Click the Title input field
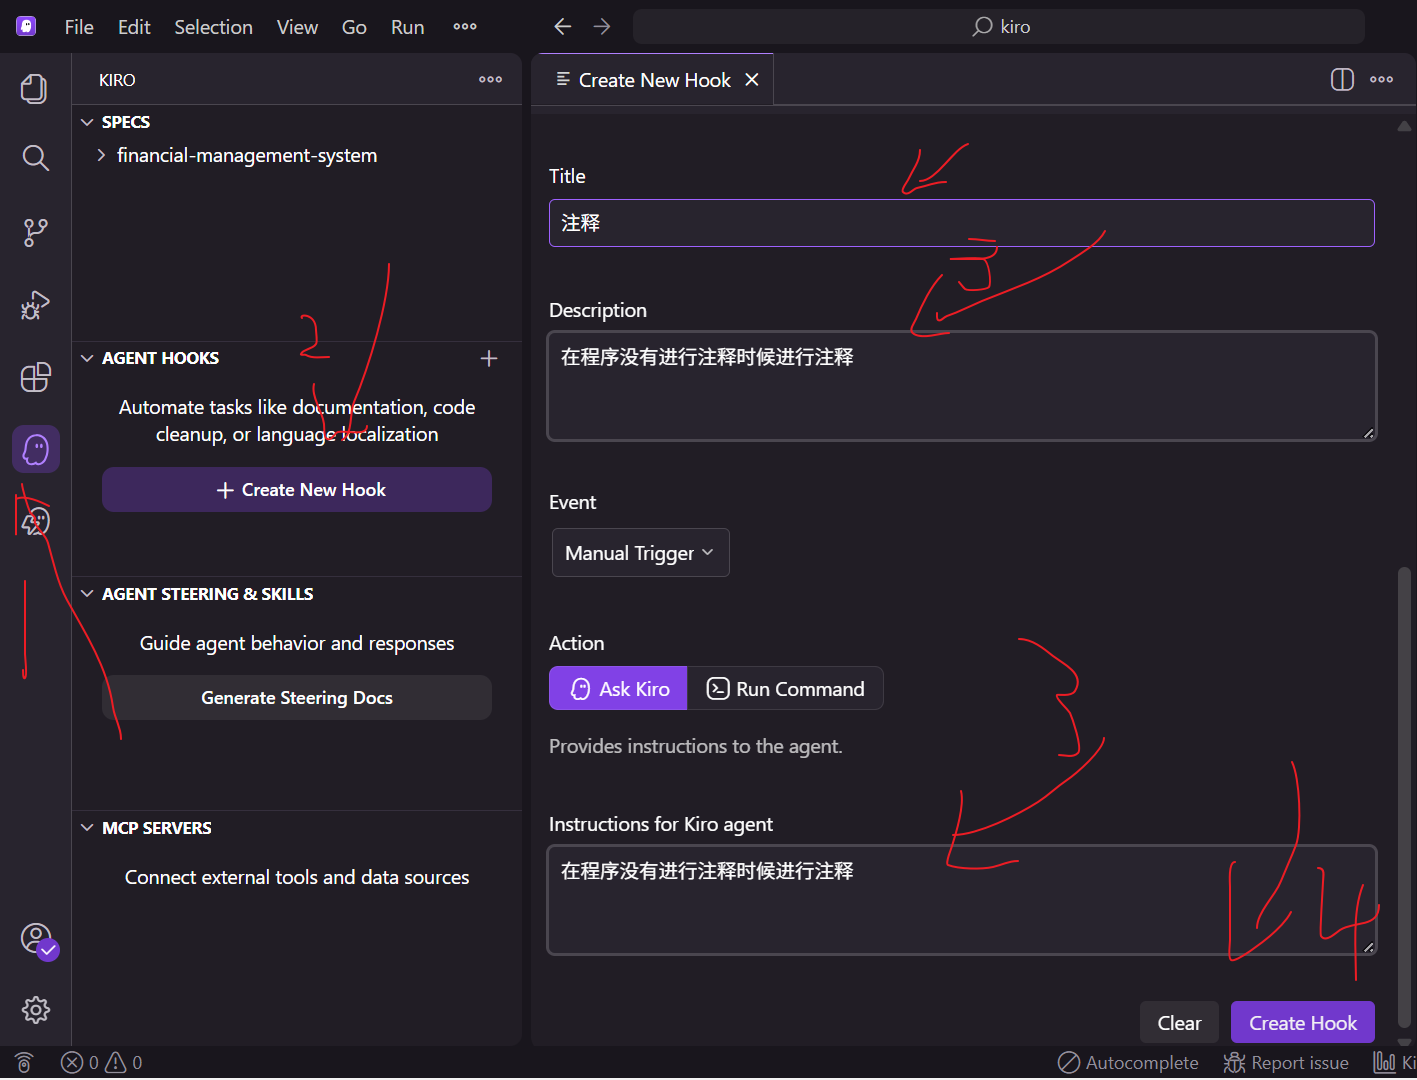Screen dimensions: 1417x1080 coord(962,223)
